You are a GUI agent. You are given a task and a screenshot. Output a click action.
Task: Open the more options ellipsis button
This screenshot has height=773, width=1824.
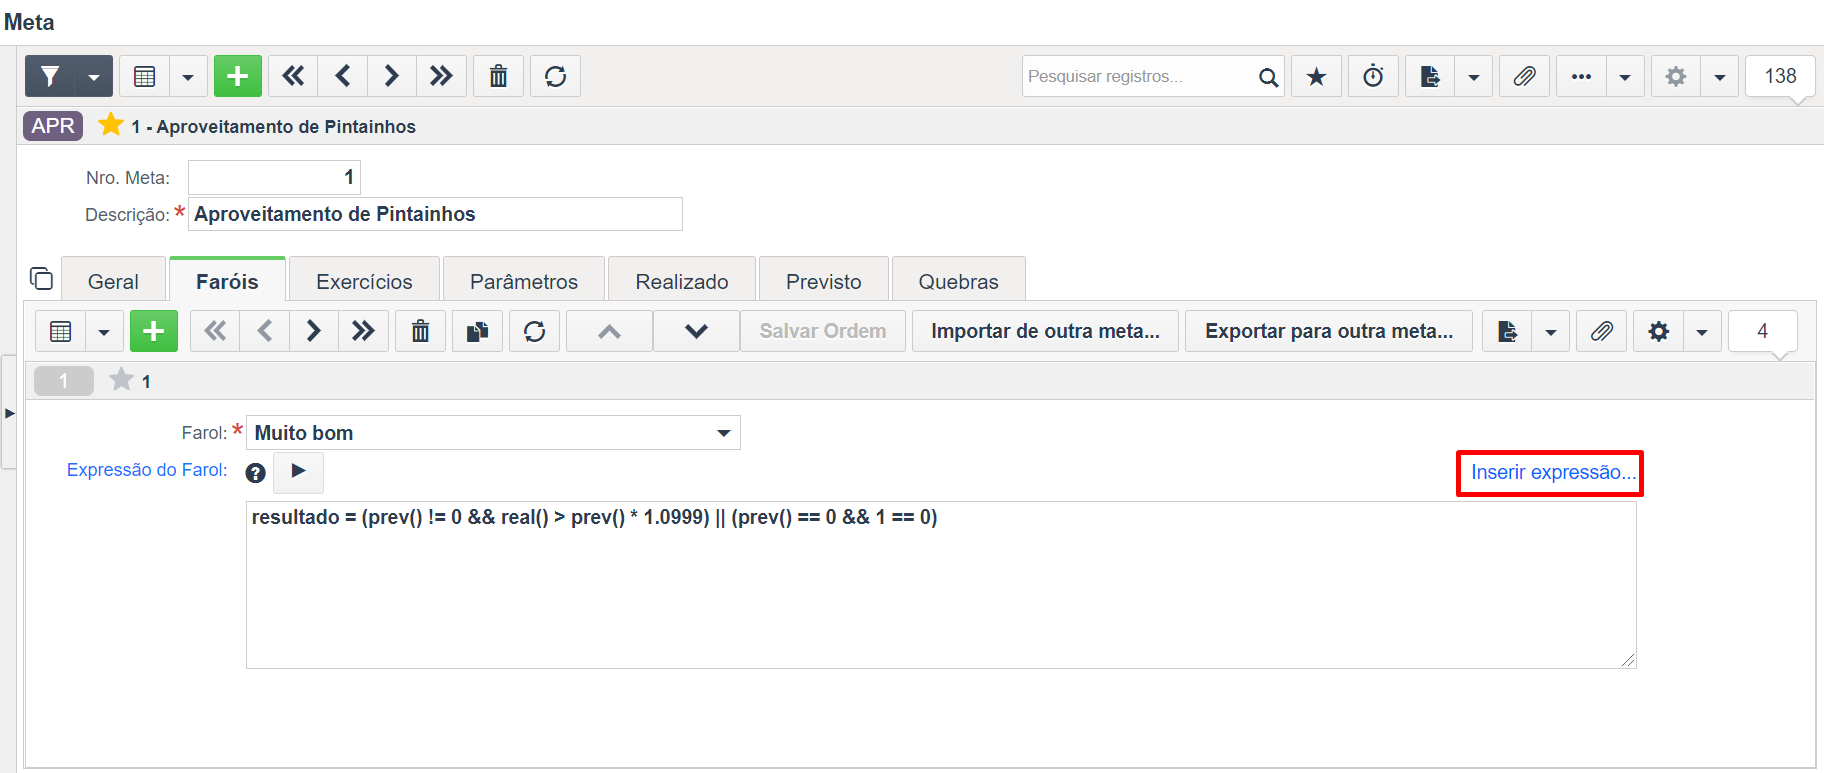[x=1581, y=76]
